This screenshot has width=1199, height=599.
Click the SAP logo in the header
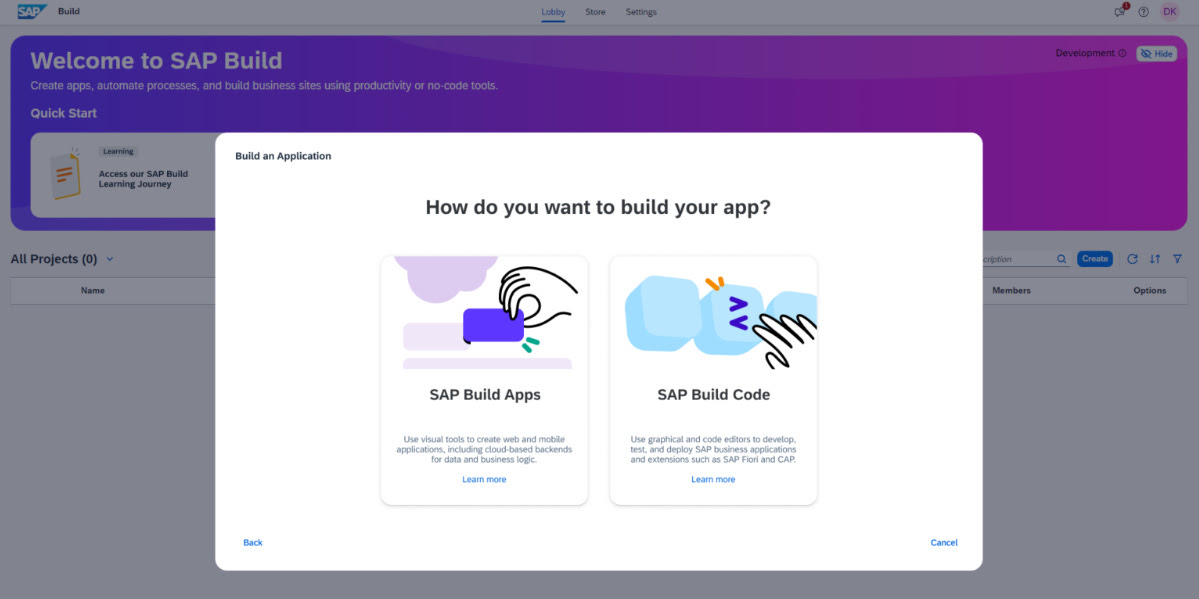click(32, 11)
